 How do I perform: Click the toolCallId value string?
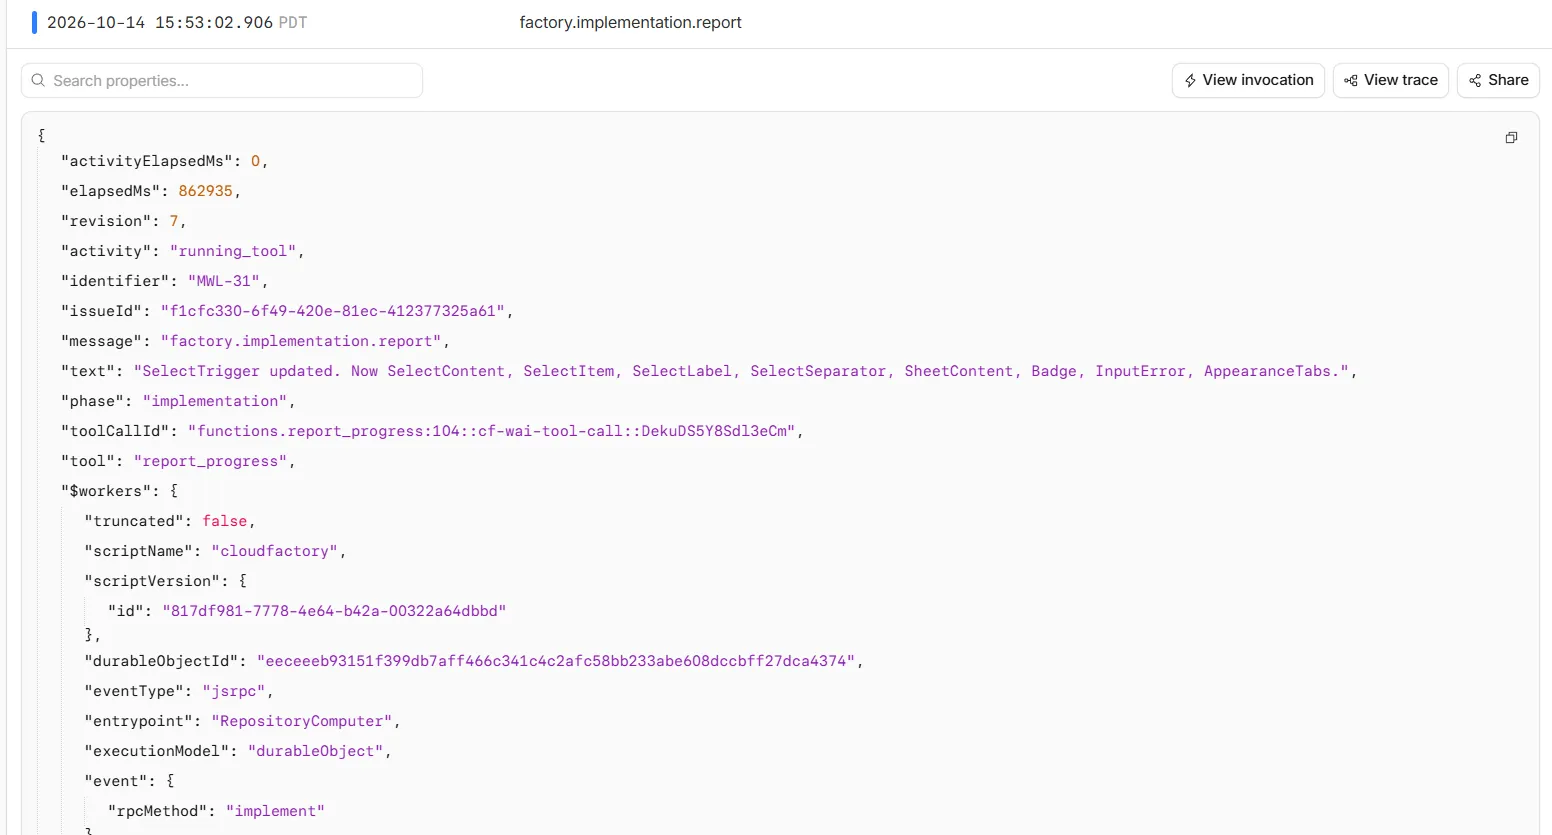coord(492,431)
